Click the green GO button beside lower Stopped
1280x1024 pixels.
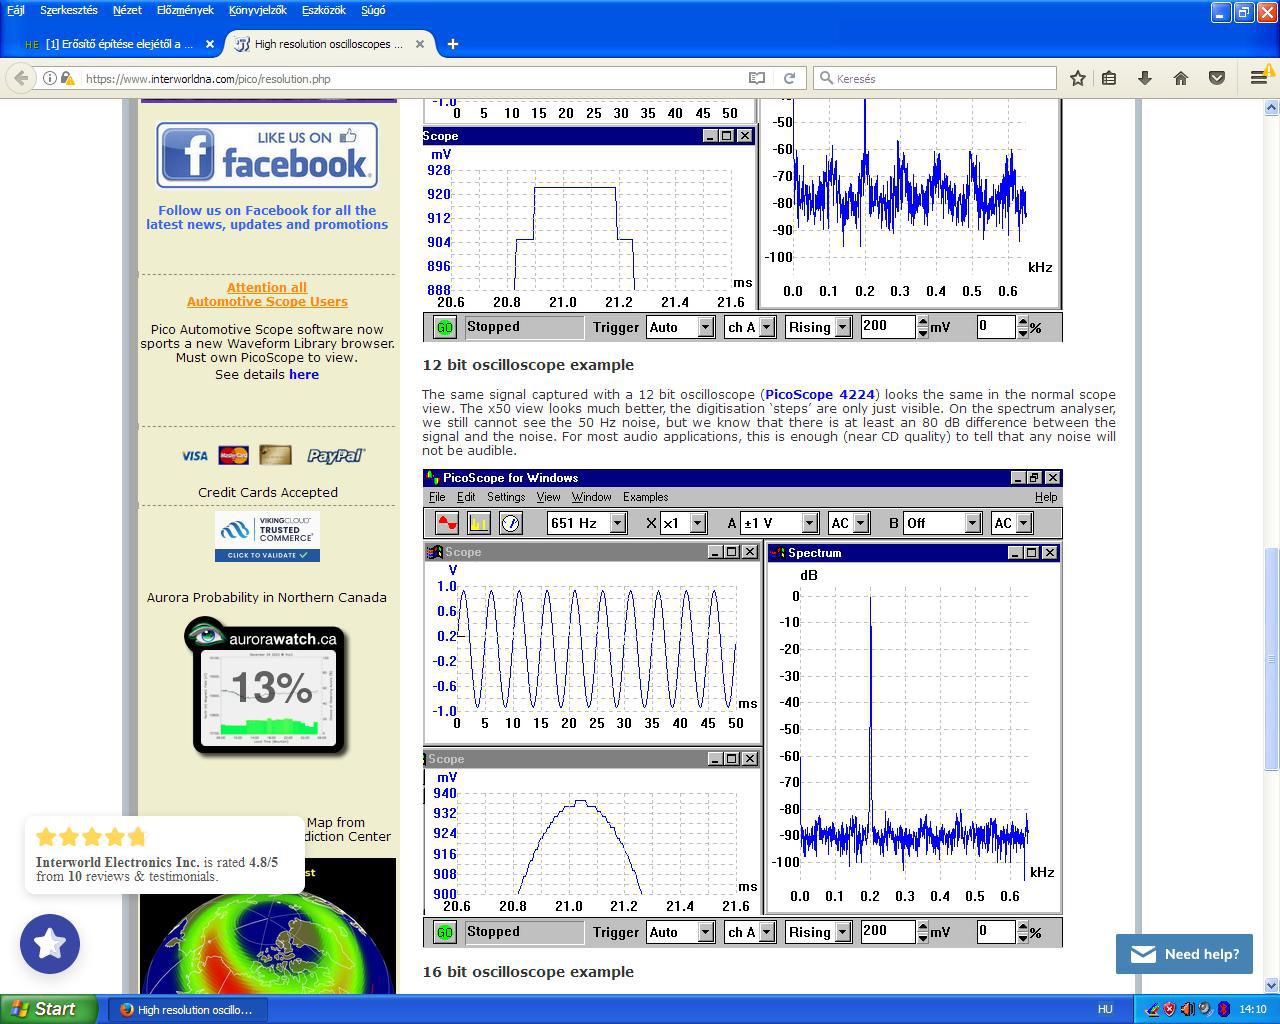click(444, 932)
